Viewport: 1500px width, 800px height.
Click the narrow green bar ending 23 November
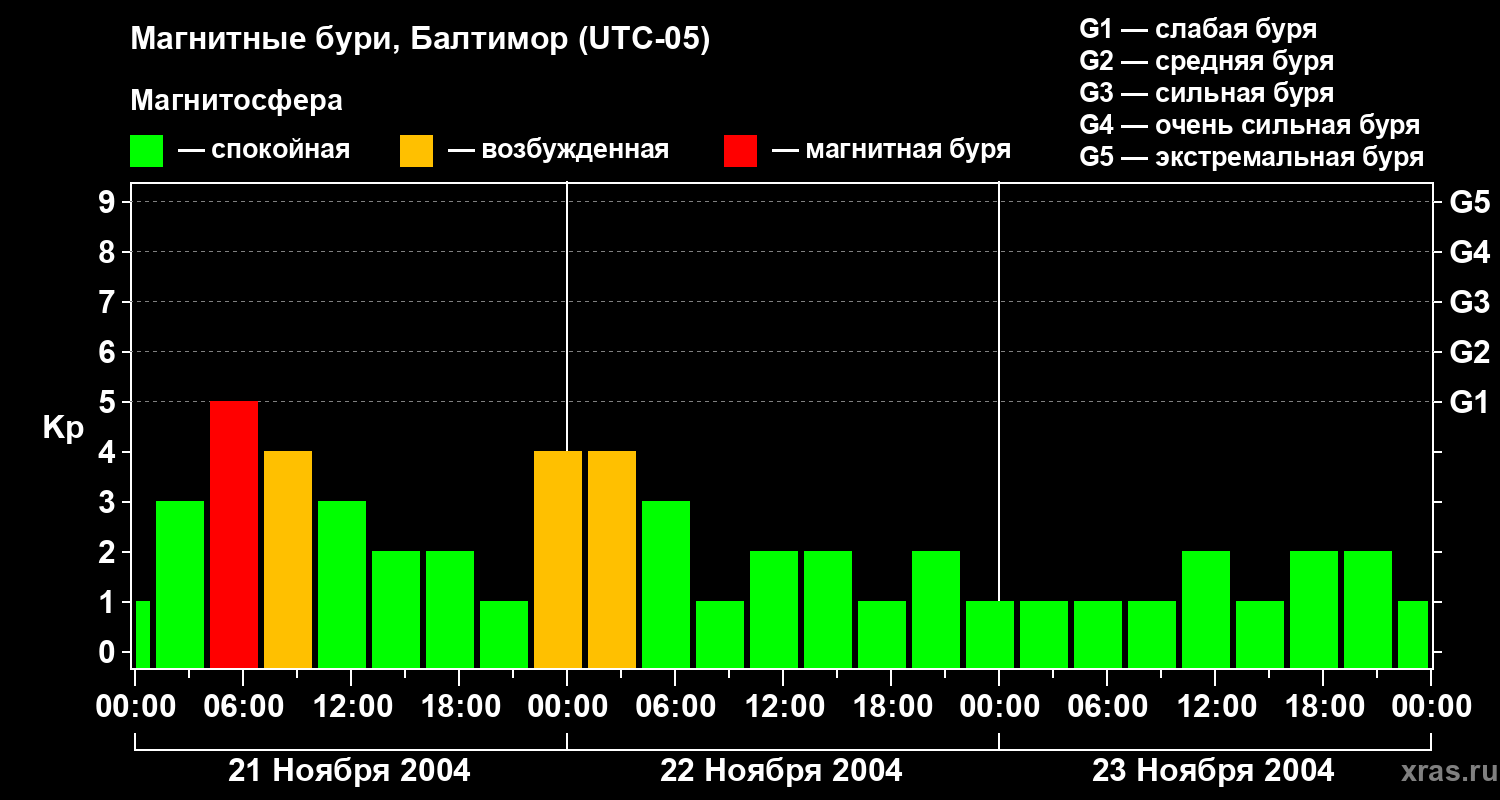(1413, 634)
